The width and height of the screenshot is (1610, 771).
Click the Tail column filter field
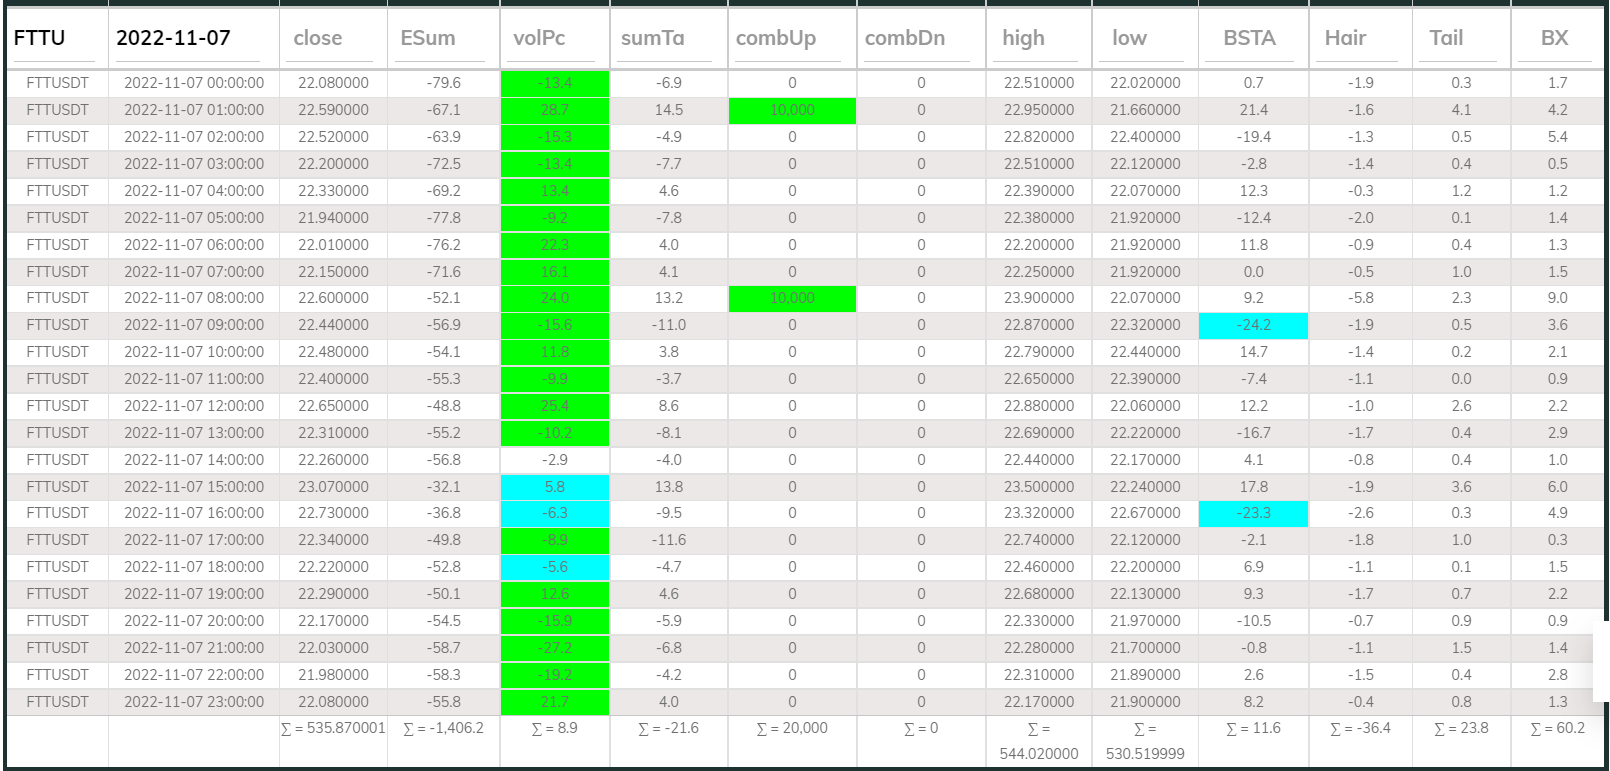(x=1460, y=38)
